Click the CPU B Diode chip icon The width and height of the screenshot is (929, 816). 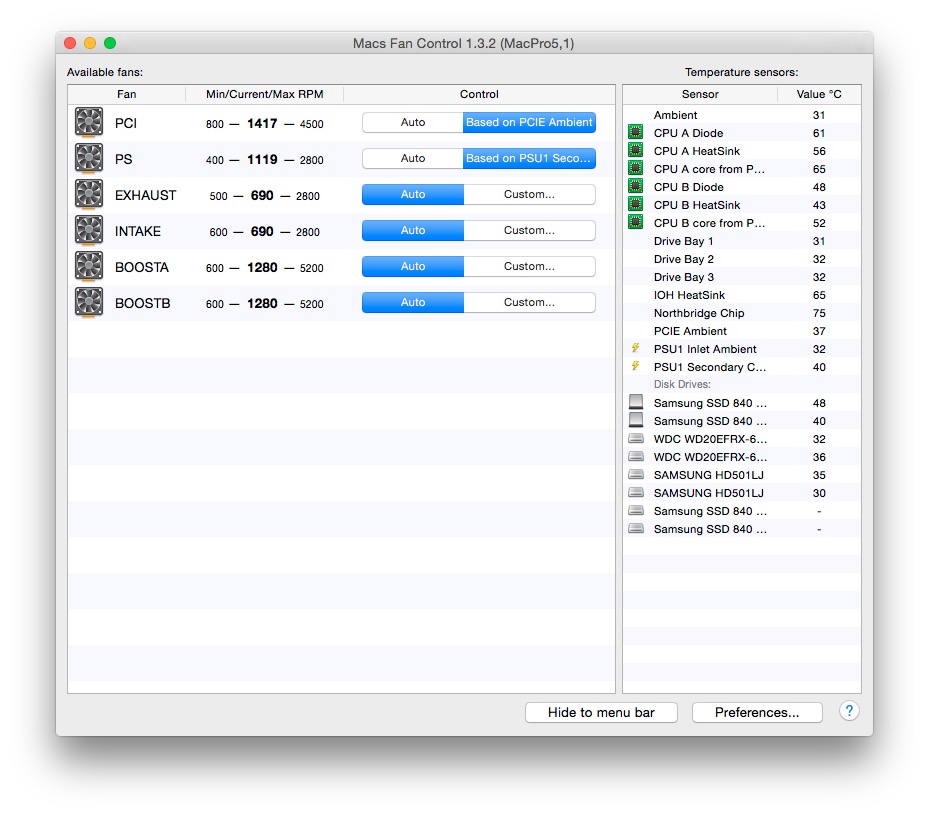point(636,186)
